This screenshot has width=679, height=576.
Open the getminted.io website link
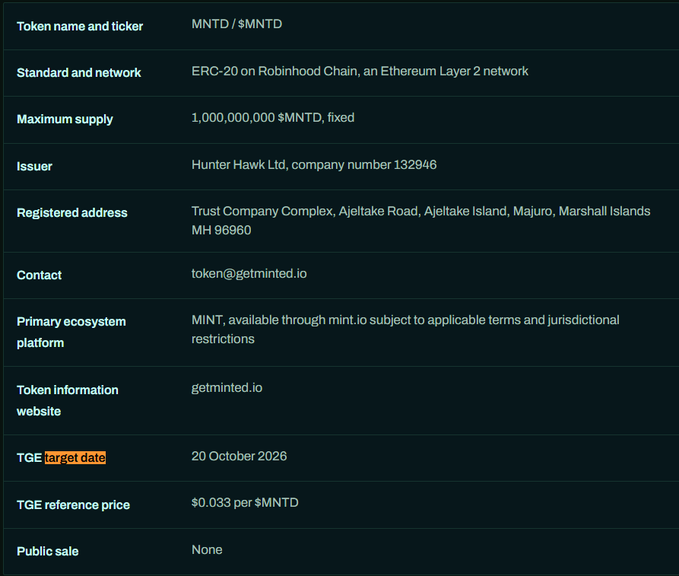pyautogui.click(x=227, y=388)
